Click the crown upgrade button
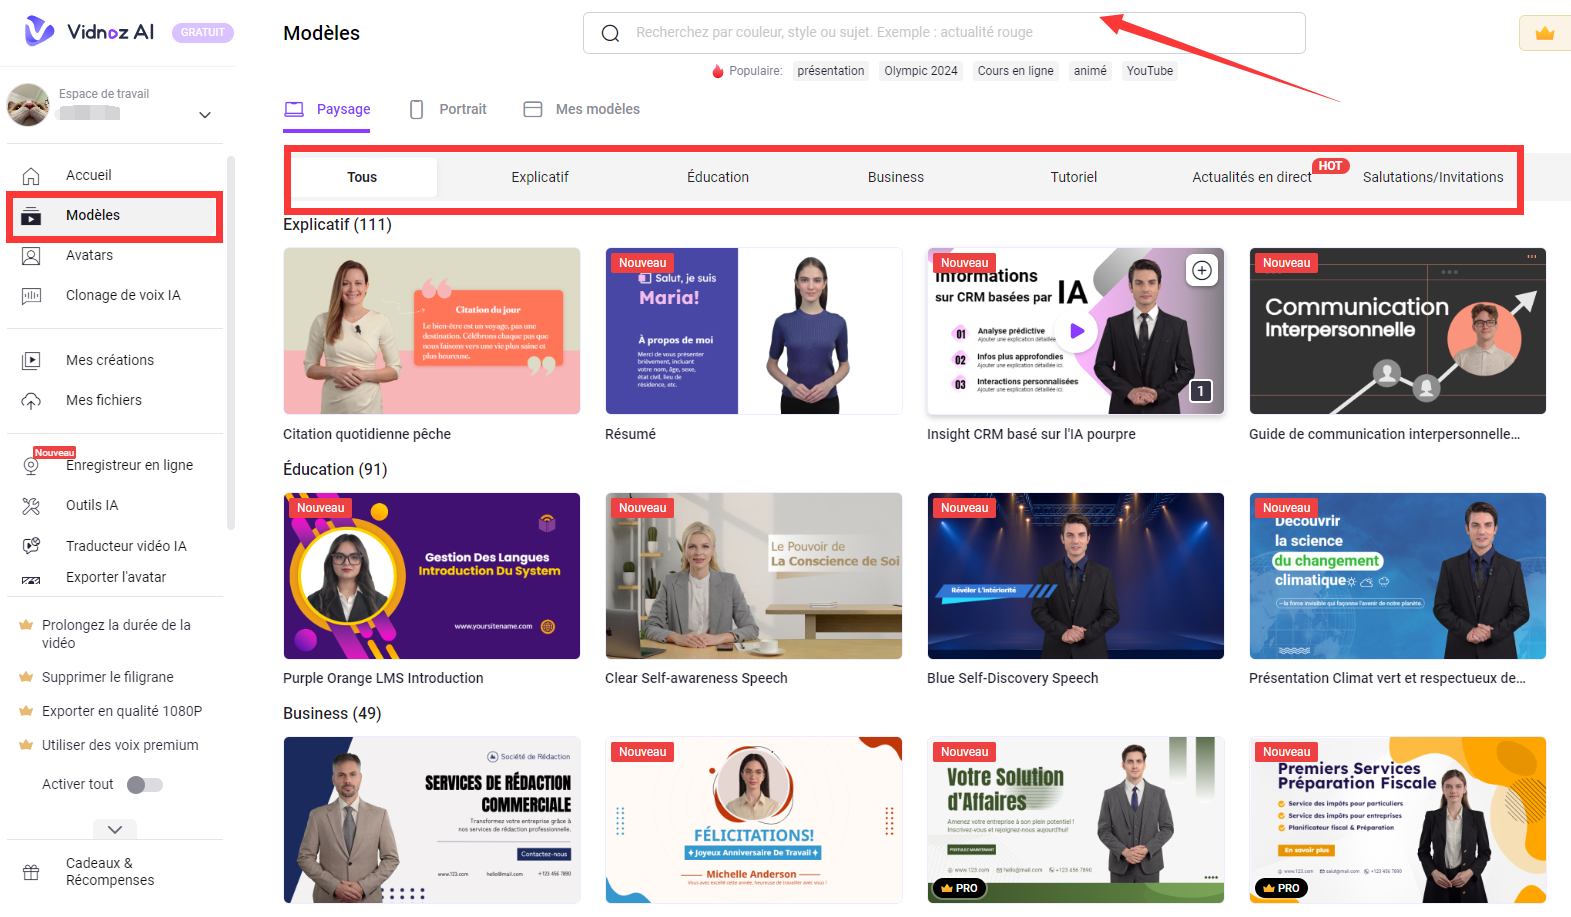 pyautogui.click(x=1545, y=33)
